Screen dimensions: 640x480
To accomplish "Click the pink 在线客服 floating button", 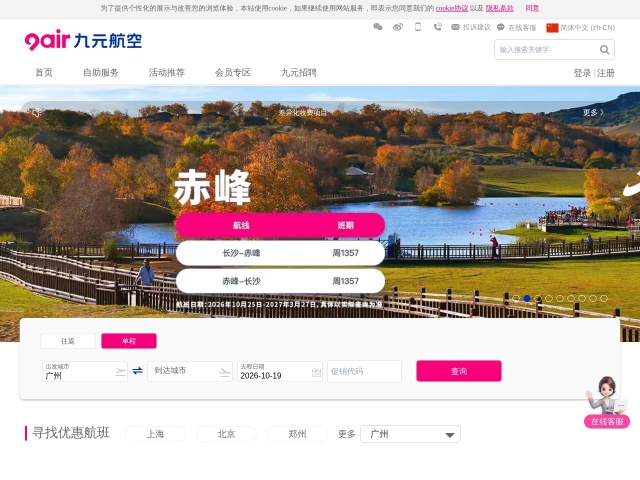I will click(x=607, y=421).
